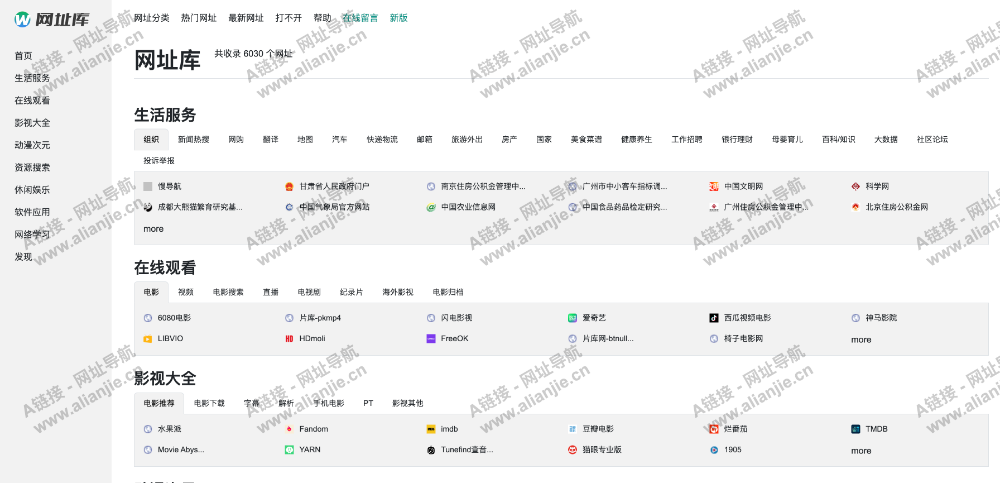Click the LIBVIO yellow icon

pos(148,339)
